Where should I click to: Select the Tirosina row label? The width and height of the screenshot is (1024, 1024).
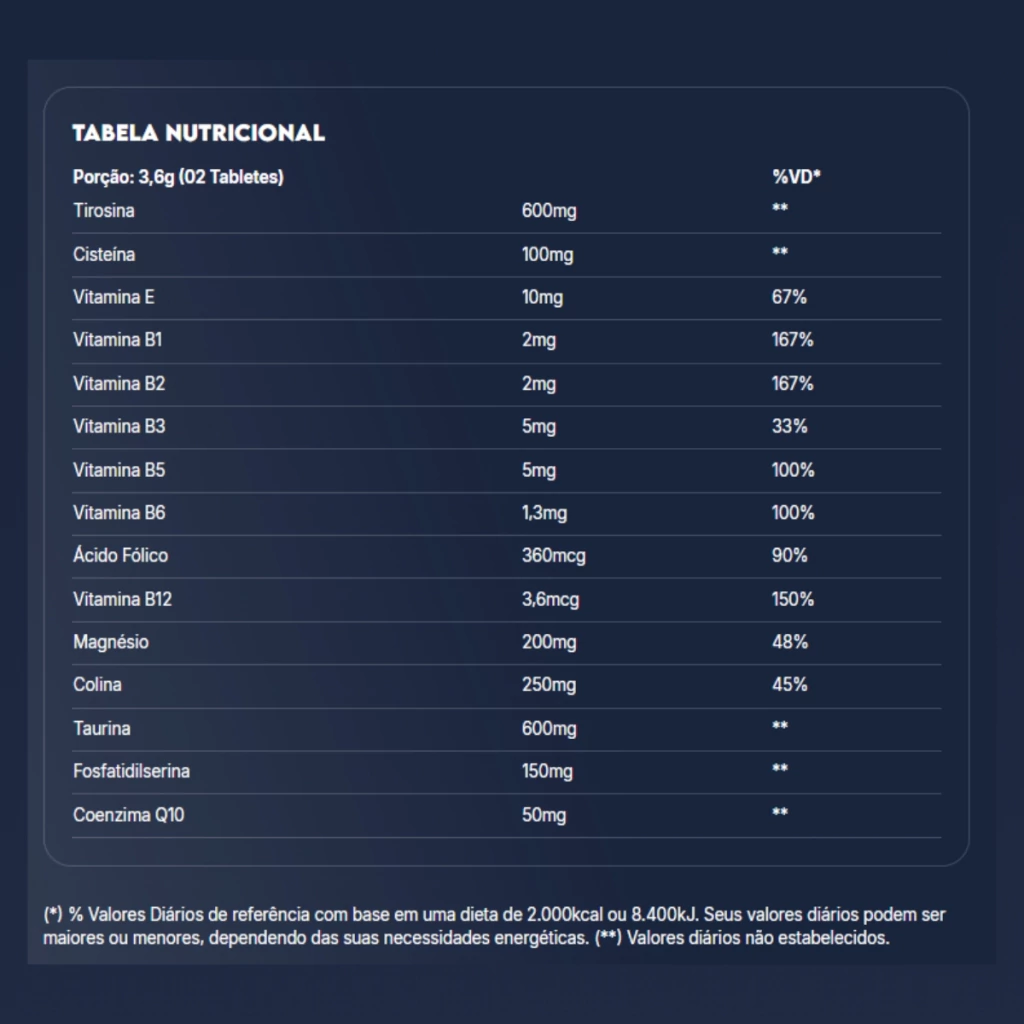coord(104,210)
